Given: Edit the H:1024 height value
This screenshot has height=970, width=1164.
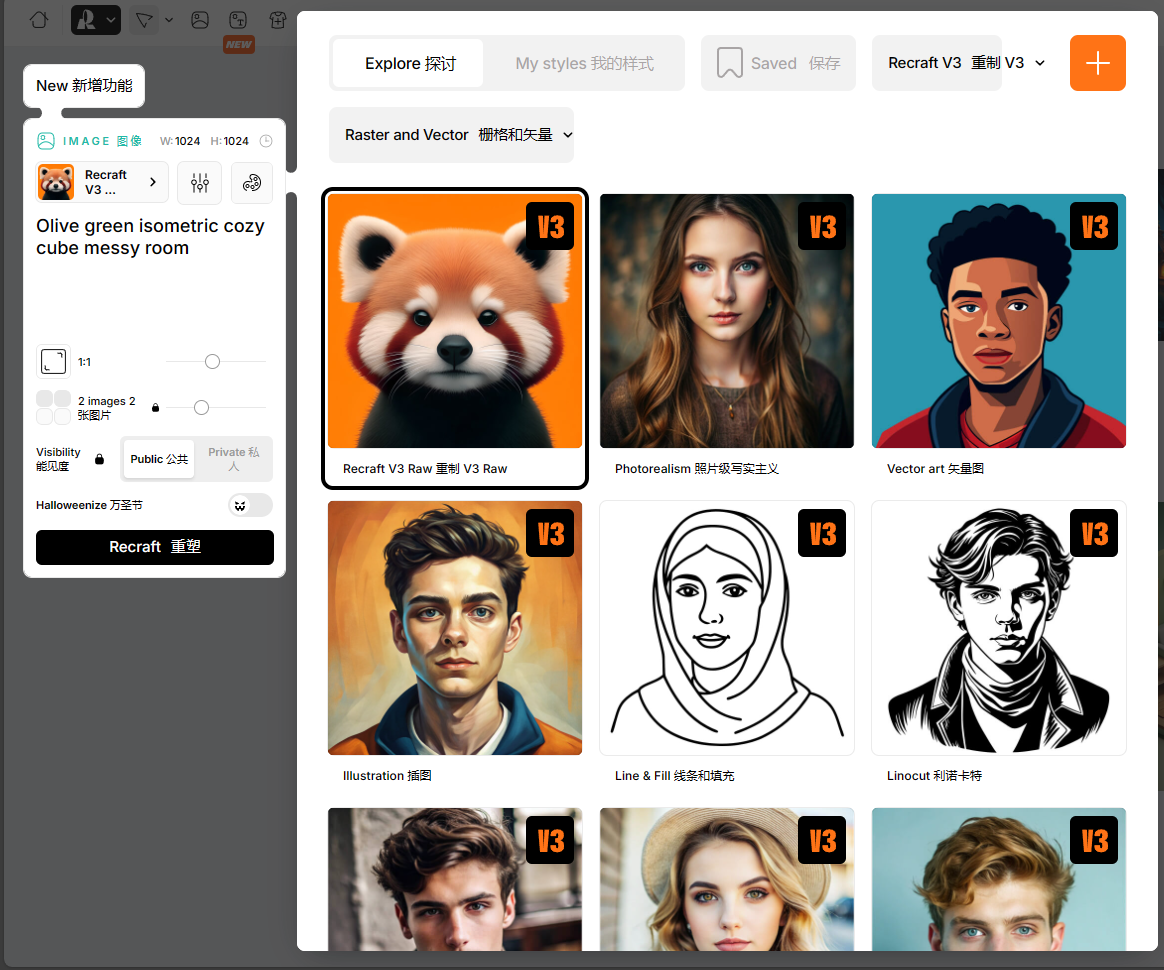Looking at the screenshot, I should (229, 141).
